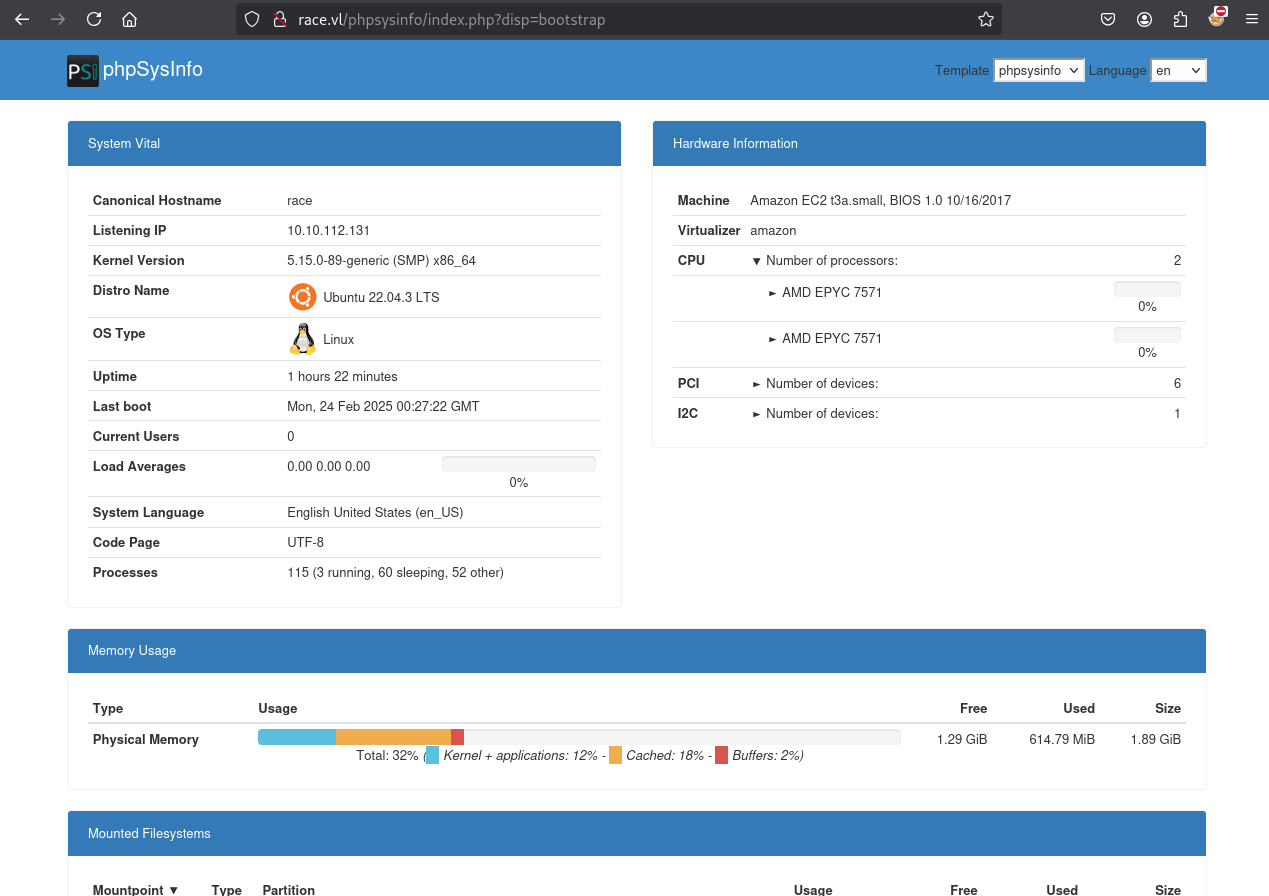This screenshot has height=896, width=1269.
Task: Click the Ubuntu distro logo
Action: [302, 297]
